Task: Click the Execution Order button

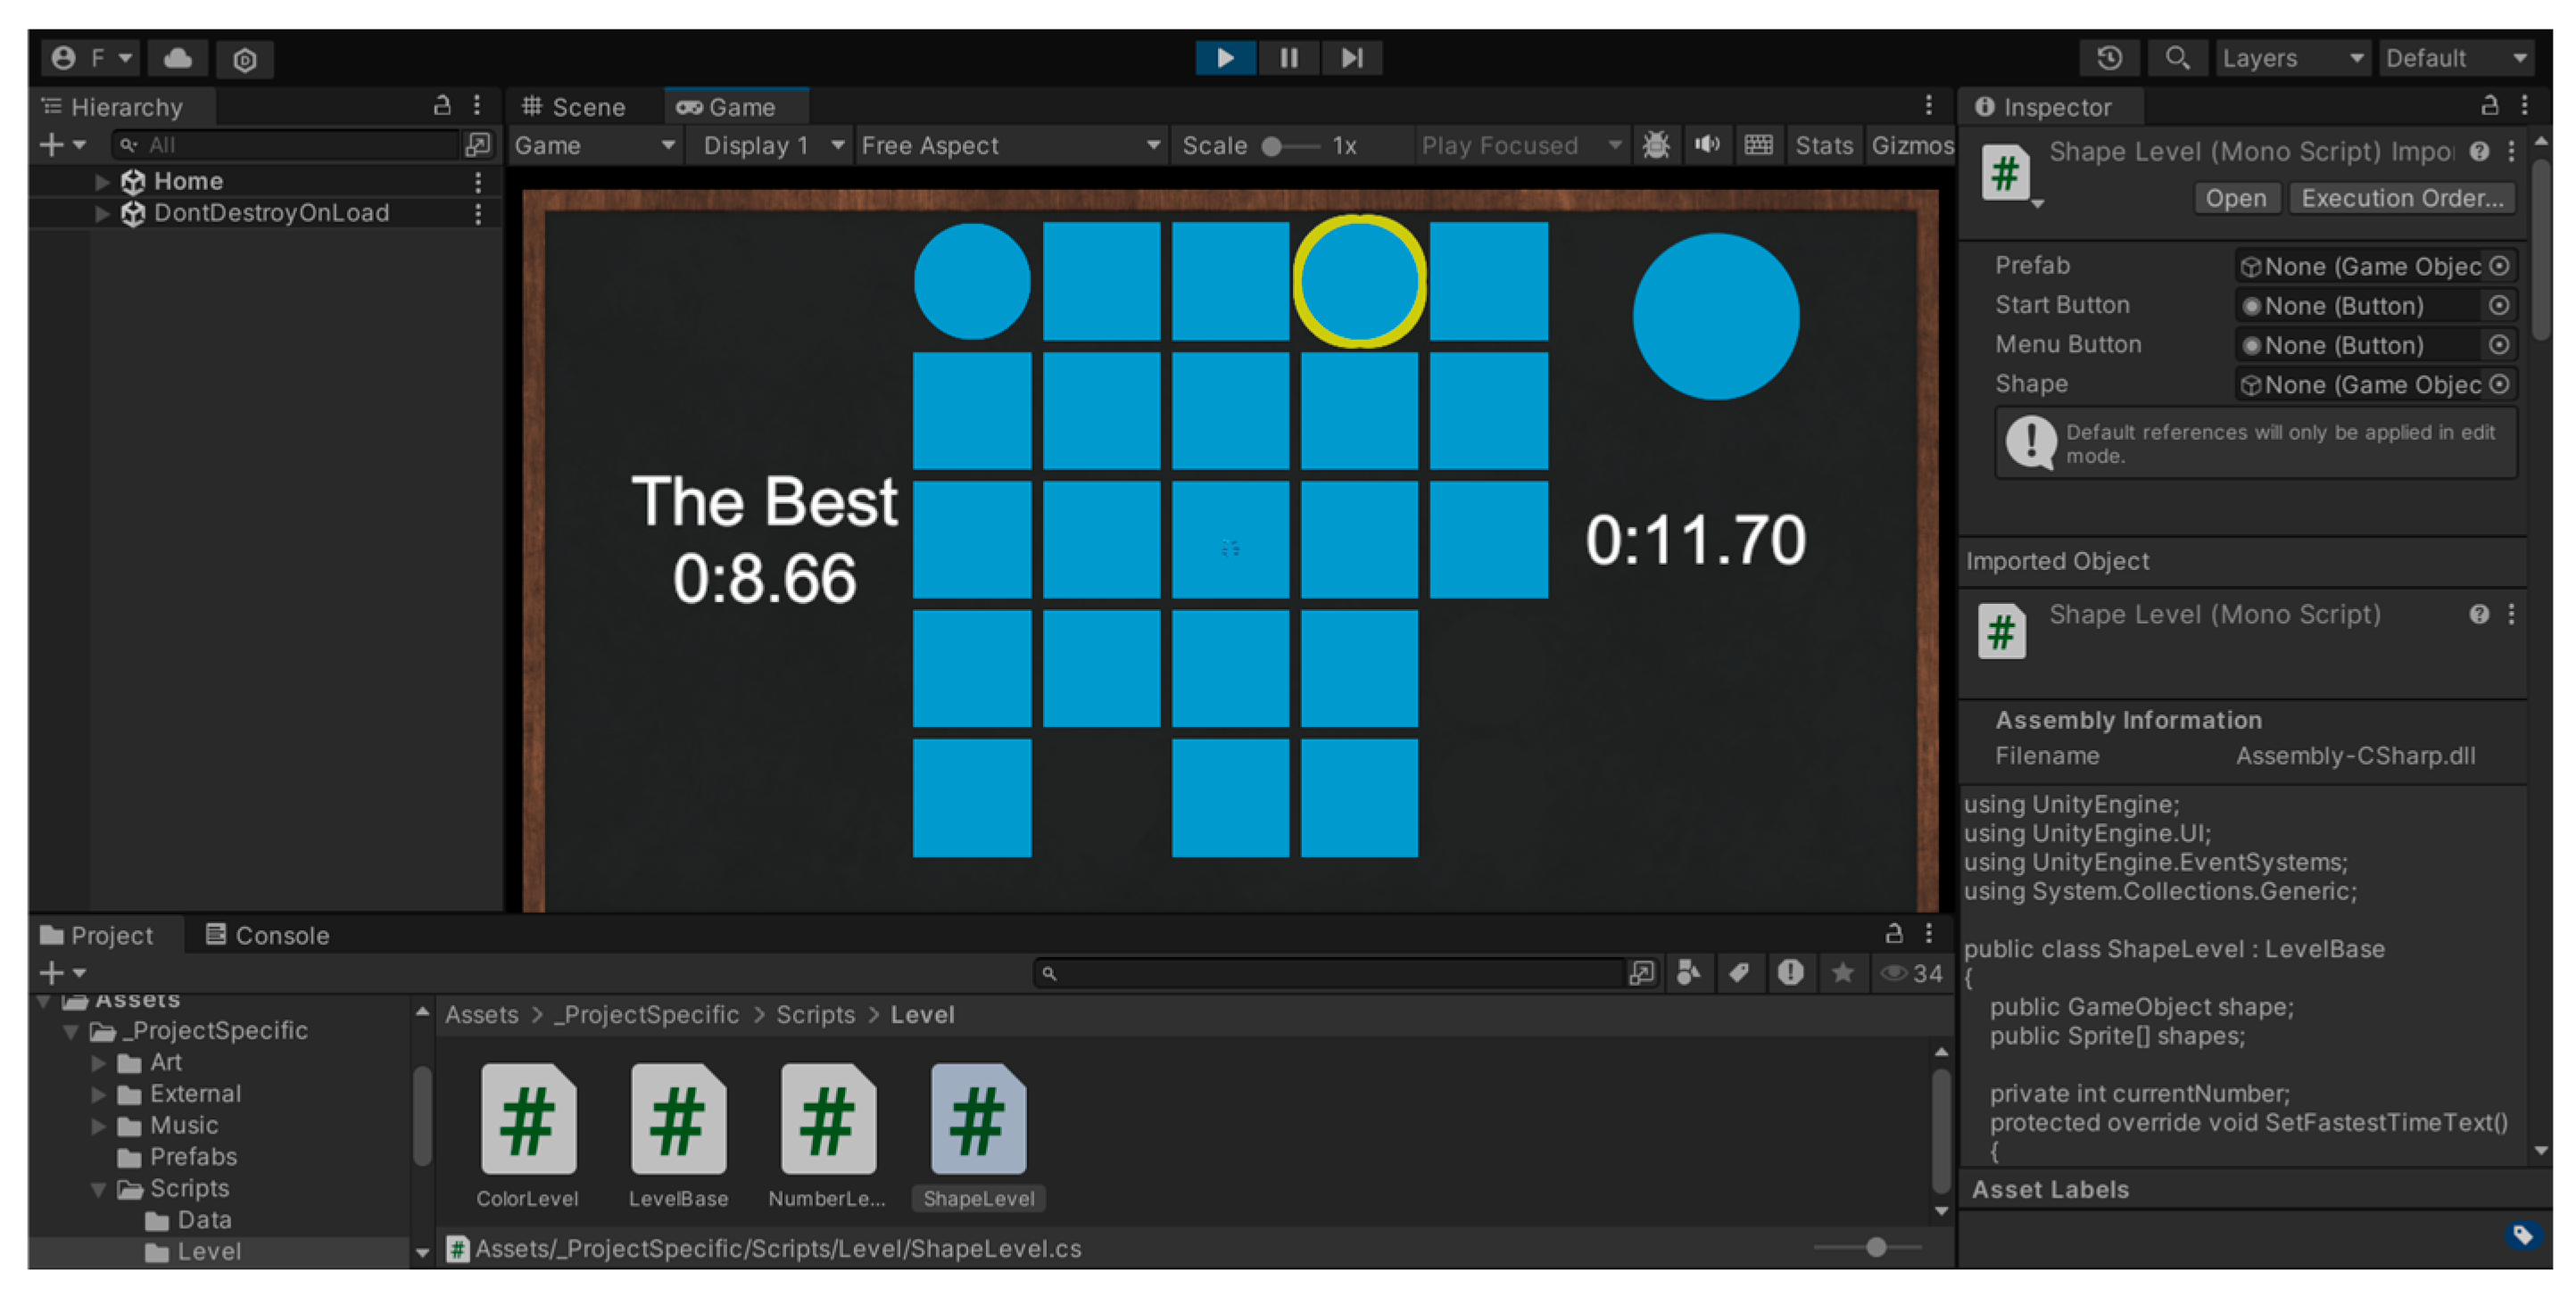Action: (x=2401, y=198)
